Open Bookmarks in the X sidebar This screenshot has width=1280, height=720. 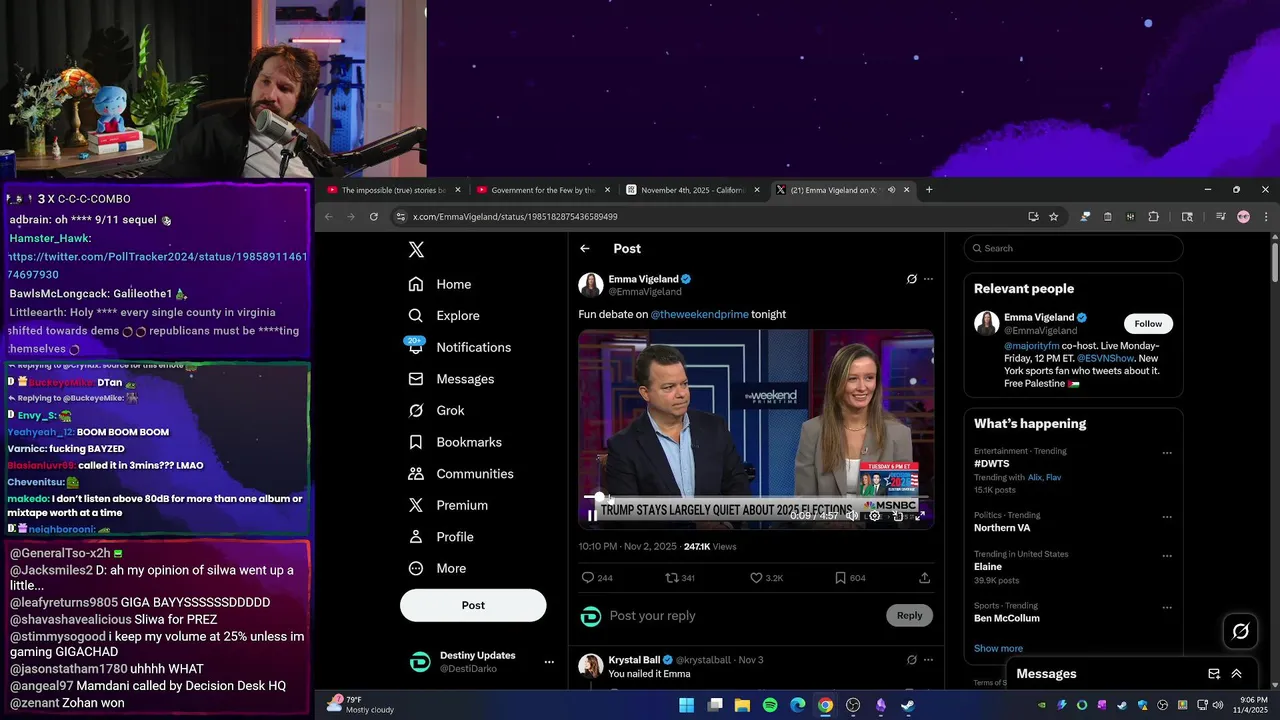pos(455,442)
